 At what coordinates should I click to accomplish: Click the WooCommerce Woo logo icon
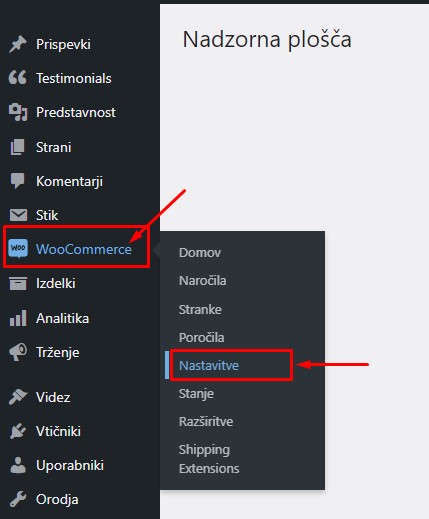pyautogui.click(x=18, y=248)
